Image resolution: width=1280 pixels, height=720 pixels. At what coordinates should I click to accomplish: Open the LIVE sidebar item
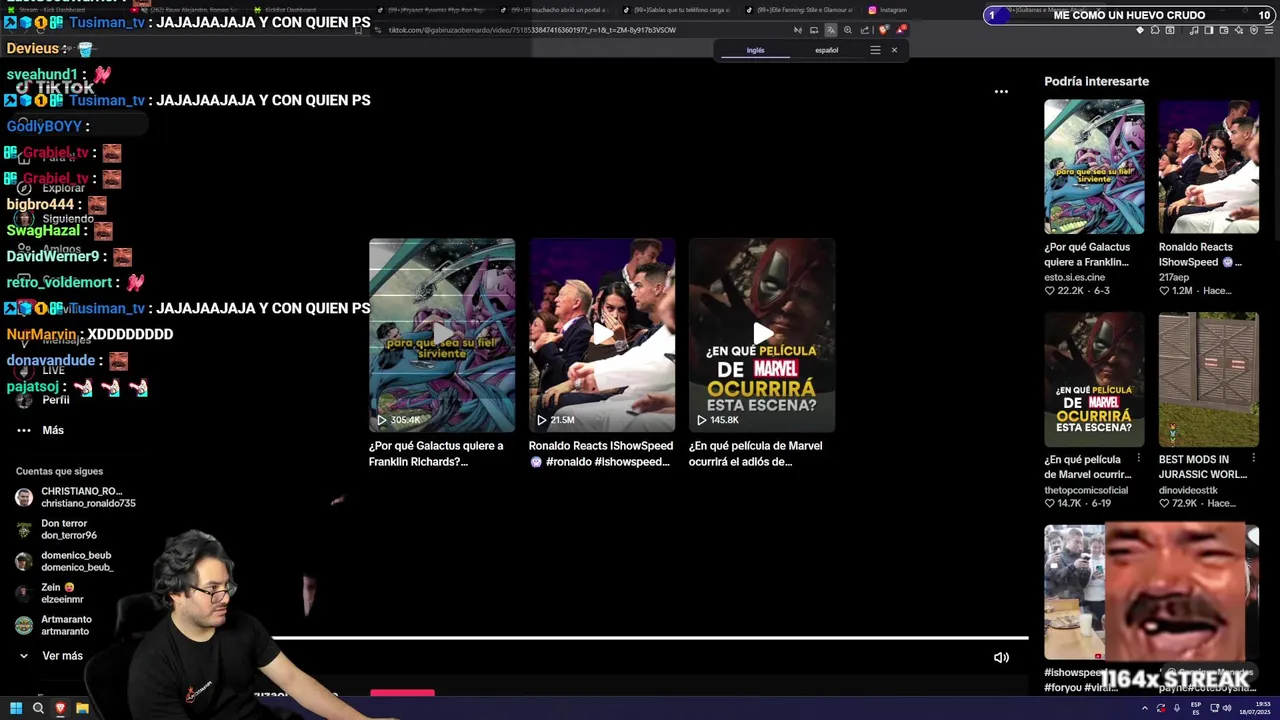42,370
